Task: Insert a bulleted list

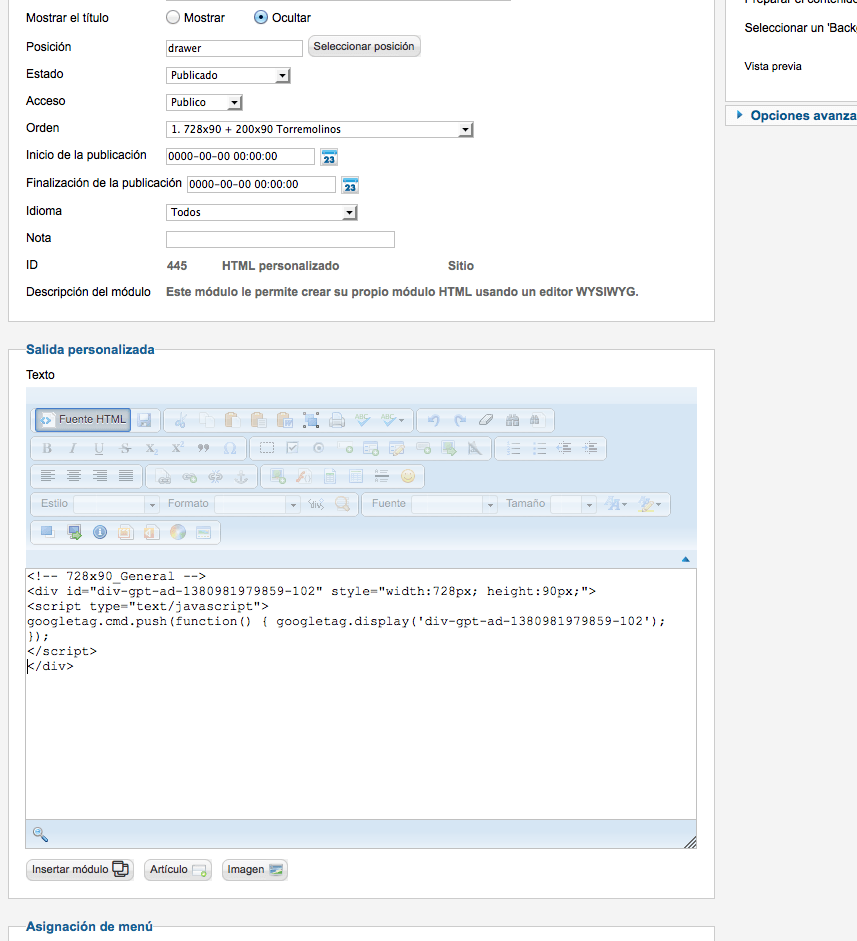Action: (x=540, y=448)
